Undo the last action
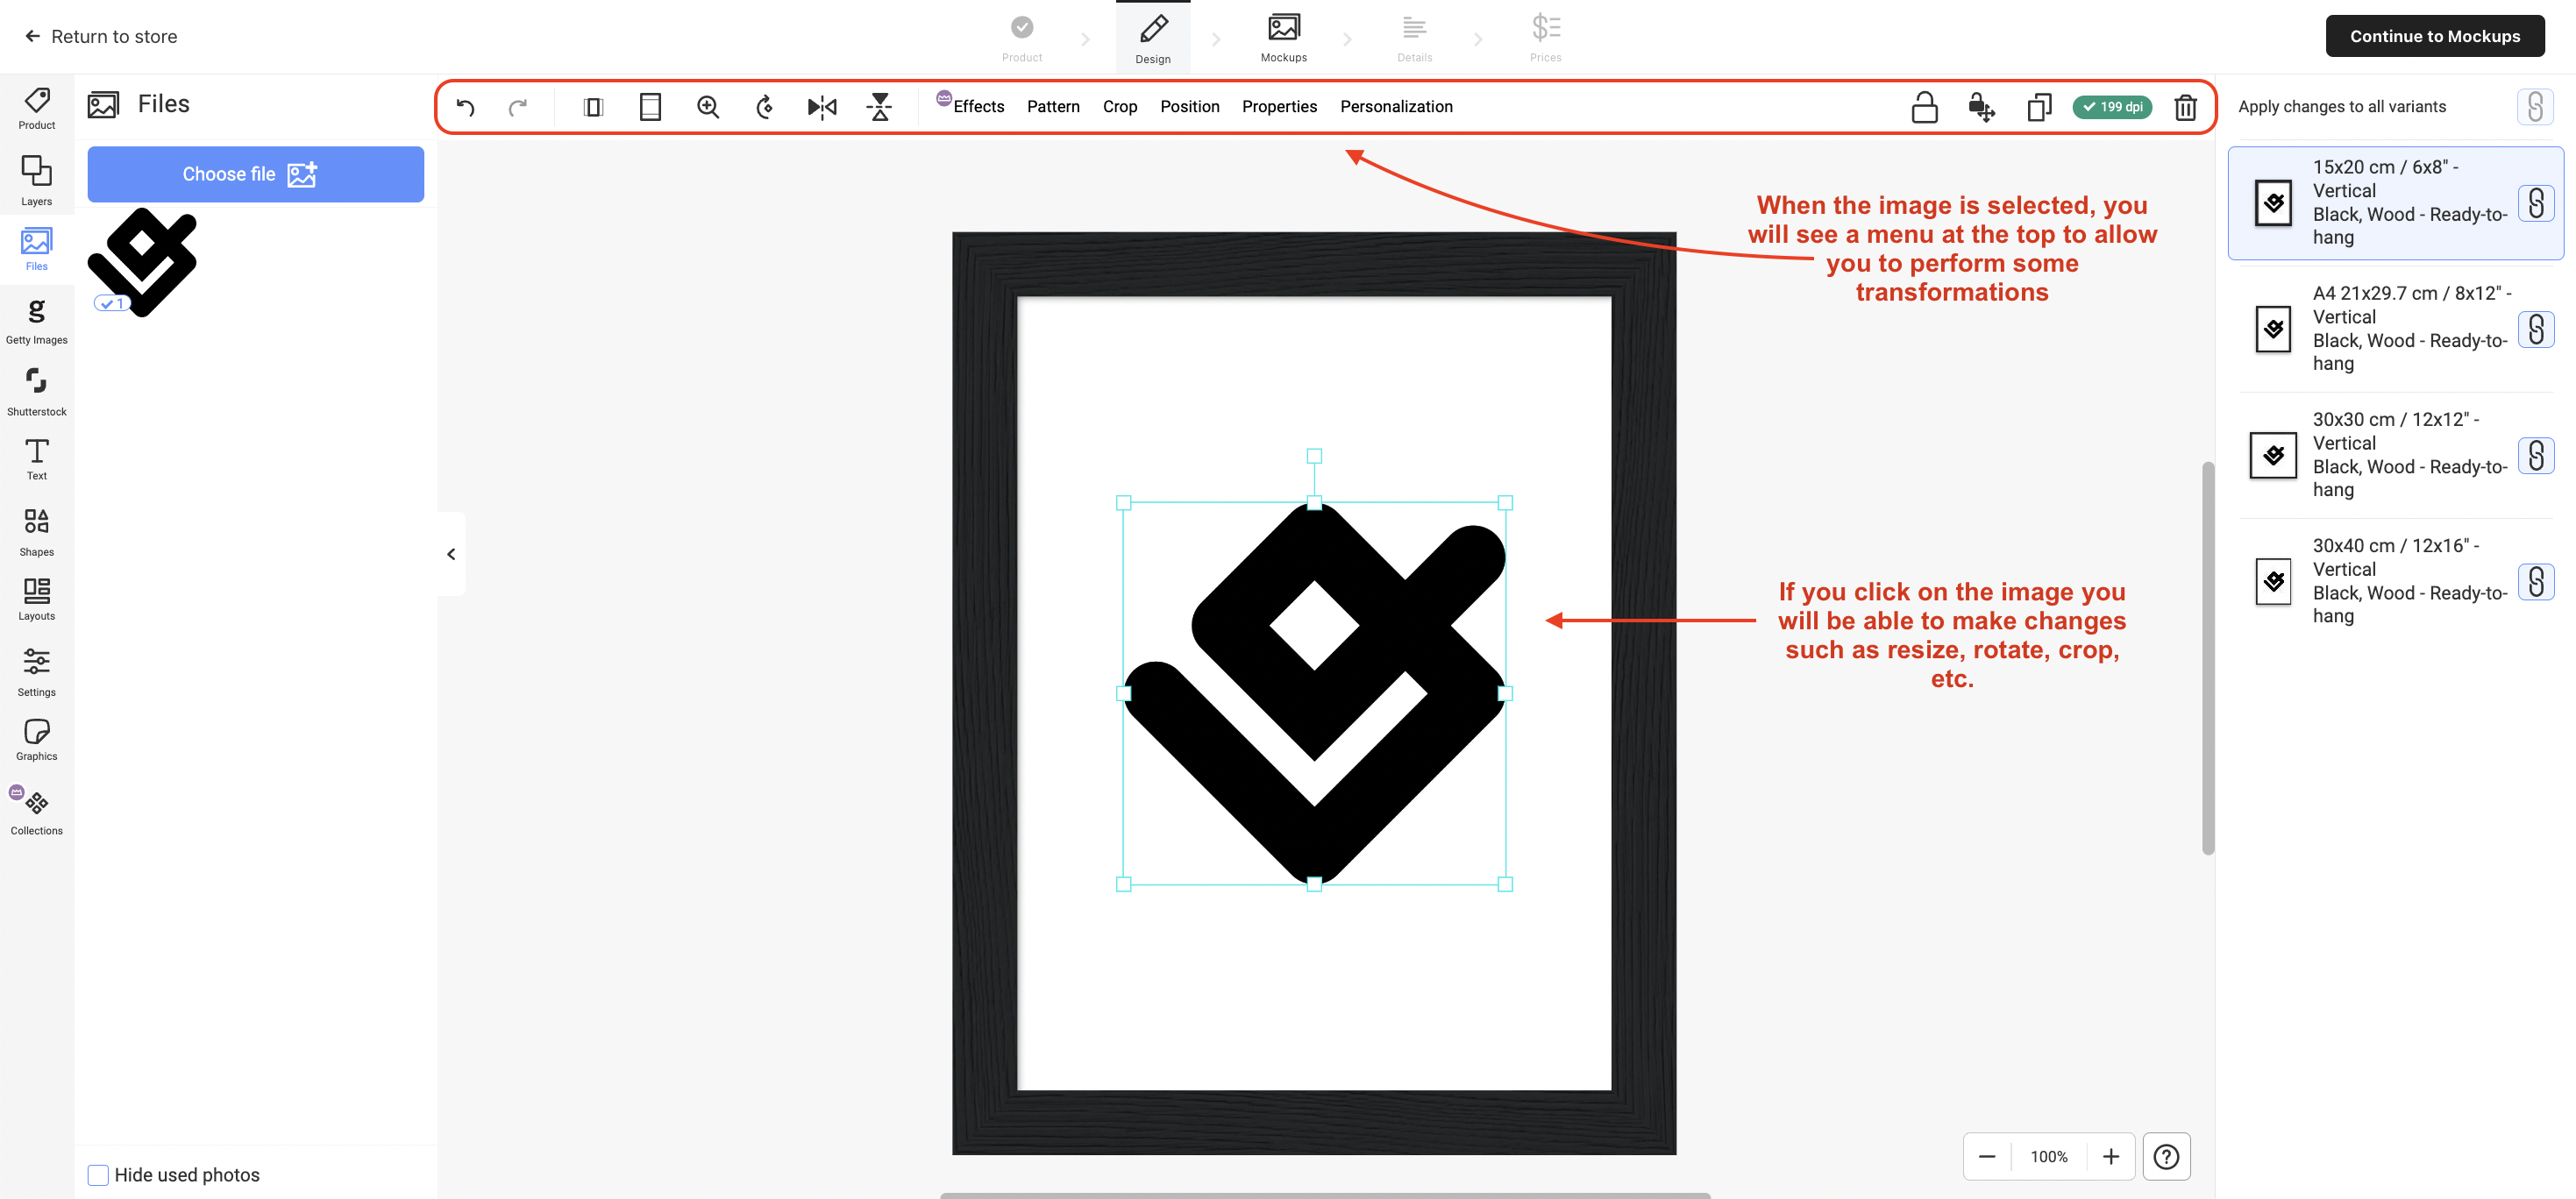This screenshot has height=1199, width=2576. pos(465,107)
